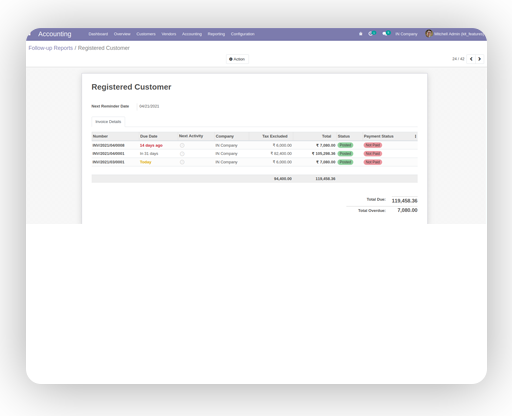Screen dimensions: 512x416
Task: Open optional columns menu in table header
Action: click(x=415, y=136)
